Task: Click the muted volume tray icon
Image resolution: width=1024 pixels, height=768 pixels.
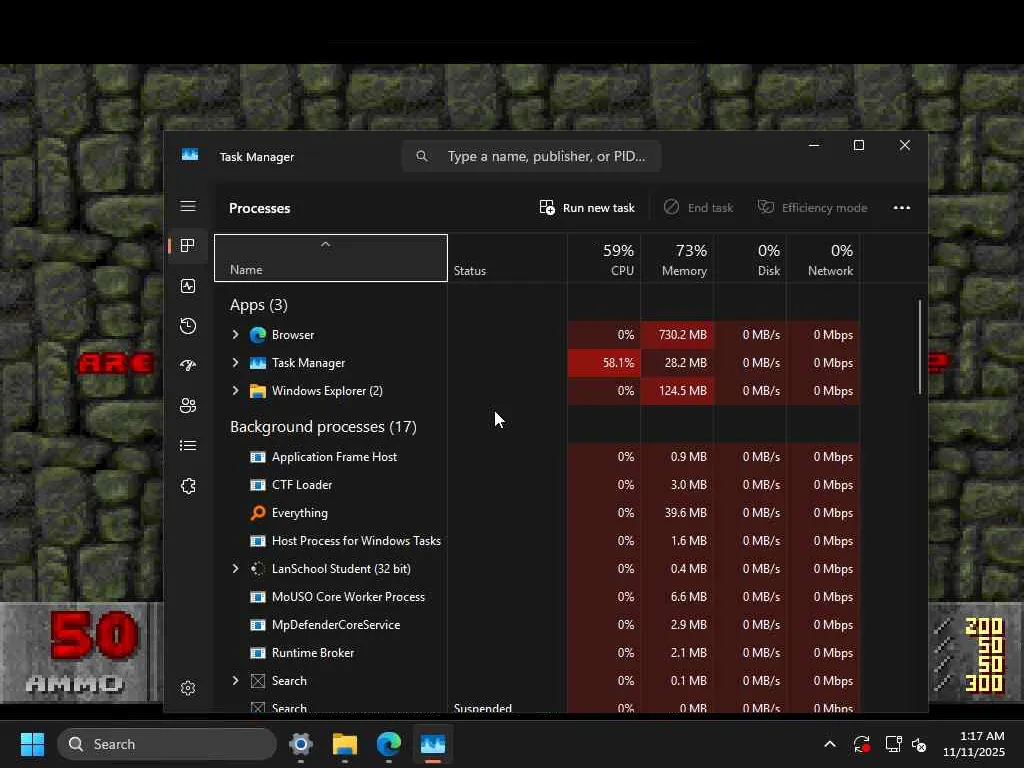Action: pos(920,744)
